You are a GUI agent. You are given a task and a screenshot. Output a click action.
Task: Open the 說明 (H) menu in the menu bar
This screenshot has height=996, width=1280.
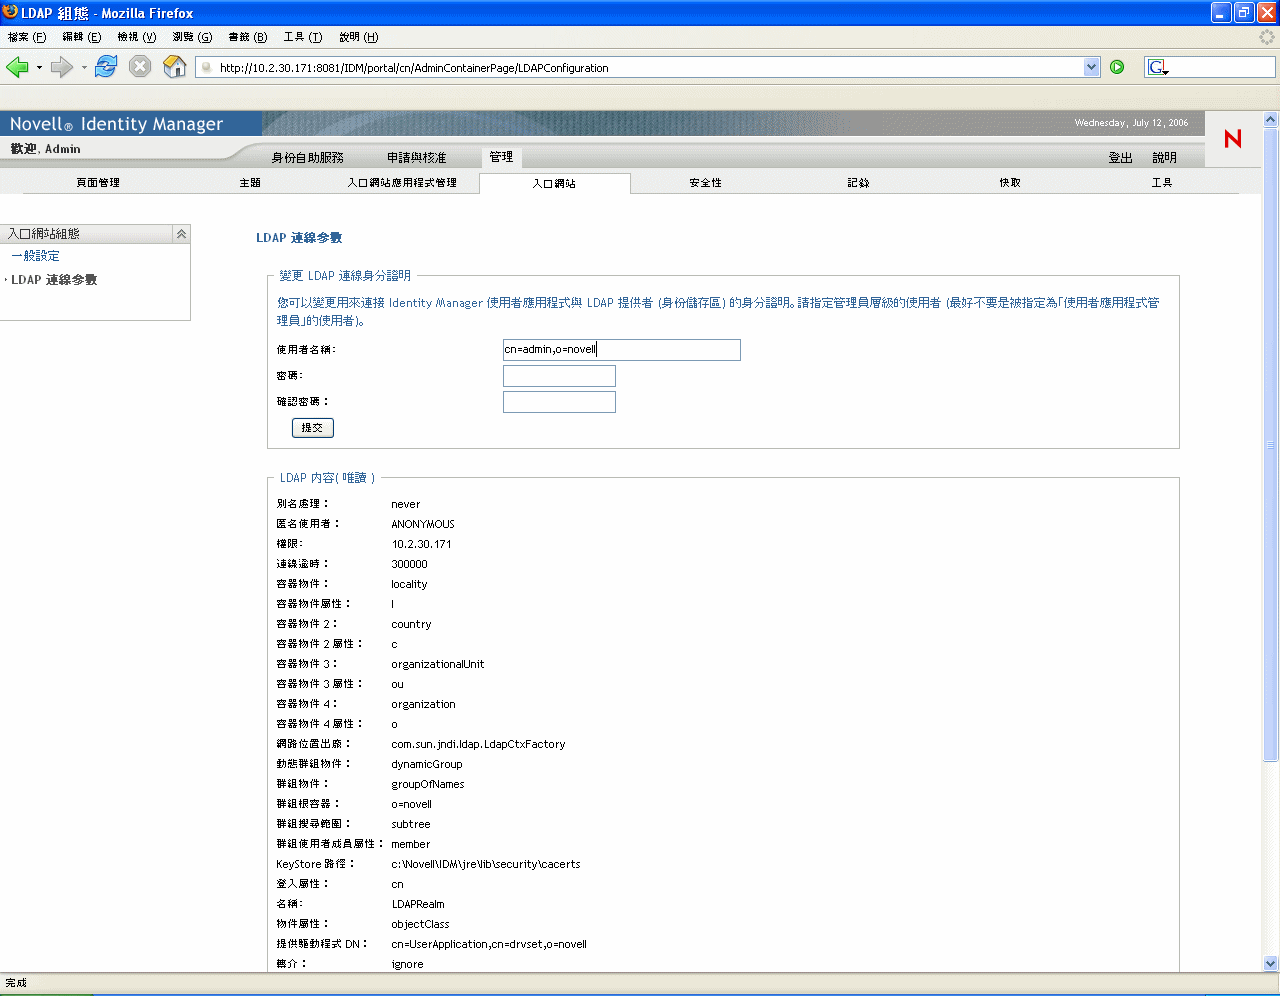[x=358, y=37]
